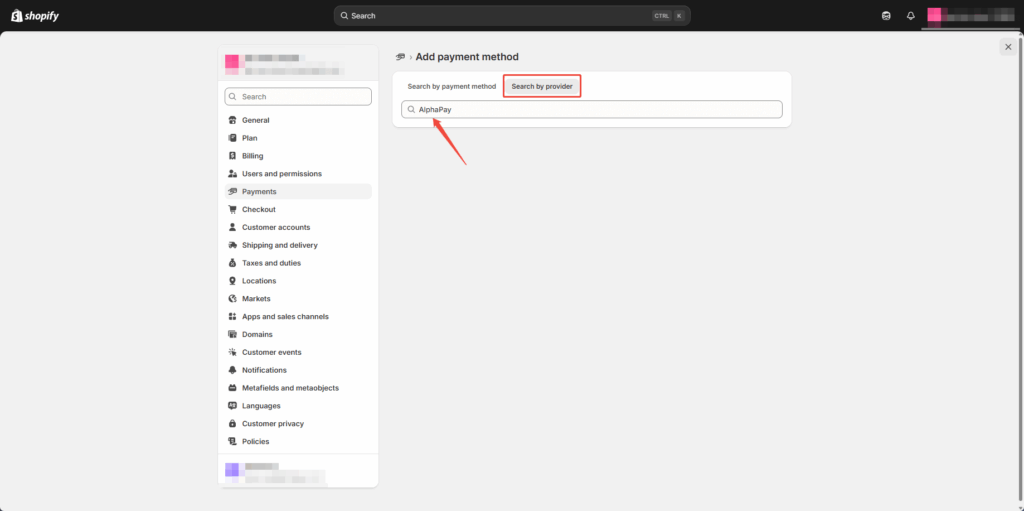
Task: Open Checkout settings
Action: click(x=258, y=210)
